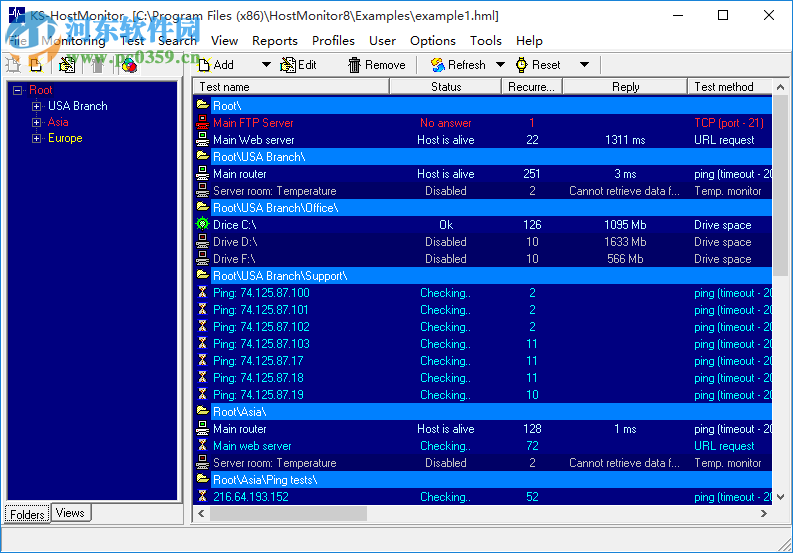The image size is (793, 553).
Task: Click the Reset watch icon button
Action: tap(537, 65)
